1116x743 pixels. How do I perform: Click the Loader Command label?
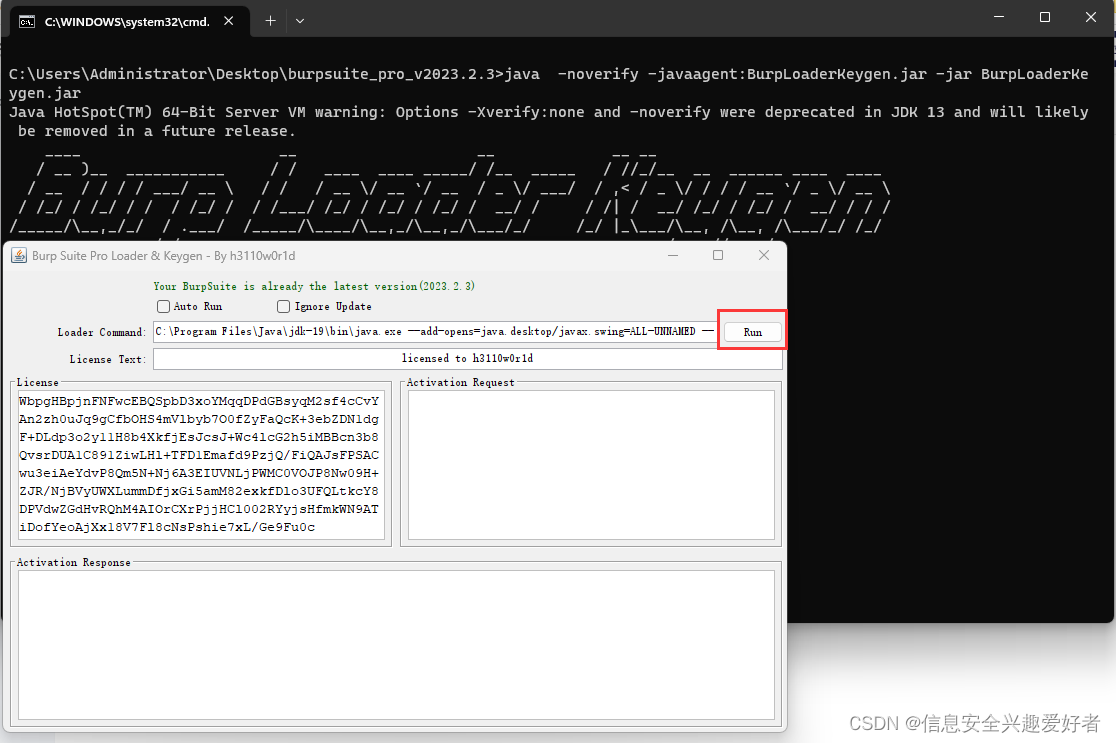101,332
